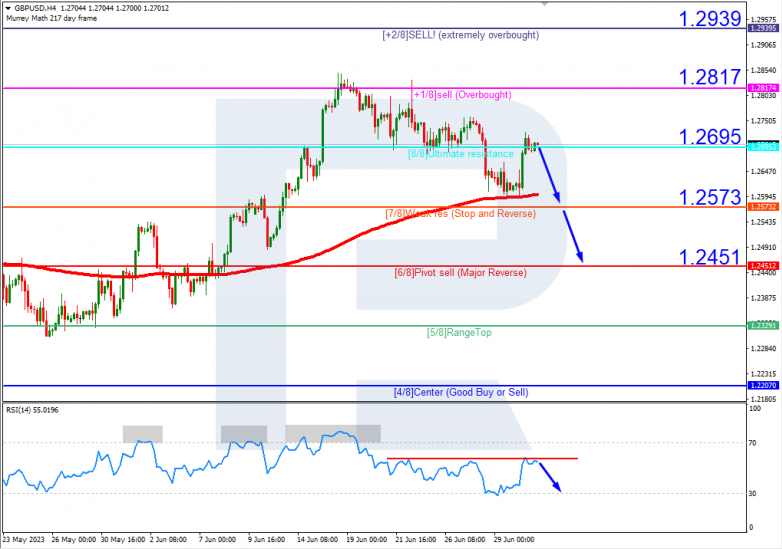The width and height of the screenshot is (782, 549).
Task: Select the '[+1/8]sell (Overbought)' label
Action: 461,95
